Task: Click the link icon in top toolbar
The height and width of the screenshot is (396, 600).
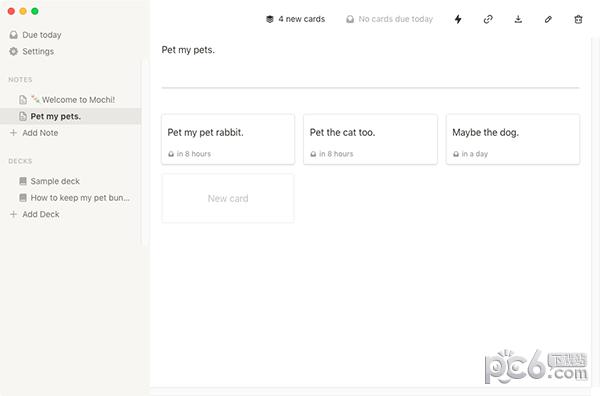Action: click(488, 19)
